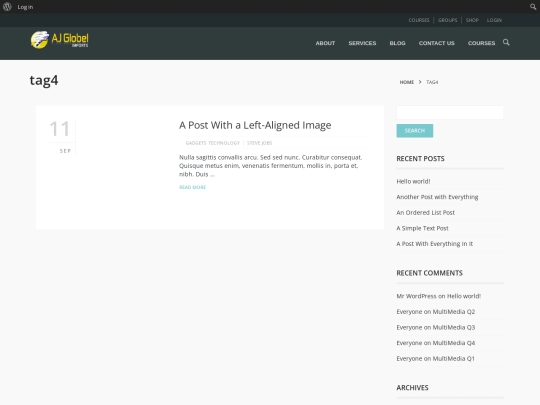Click the Log in admin bar link
Image resolution: width=540 pixels, height=405 pixels.
tap(25, 7)
